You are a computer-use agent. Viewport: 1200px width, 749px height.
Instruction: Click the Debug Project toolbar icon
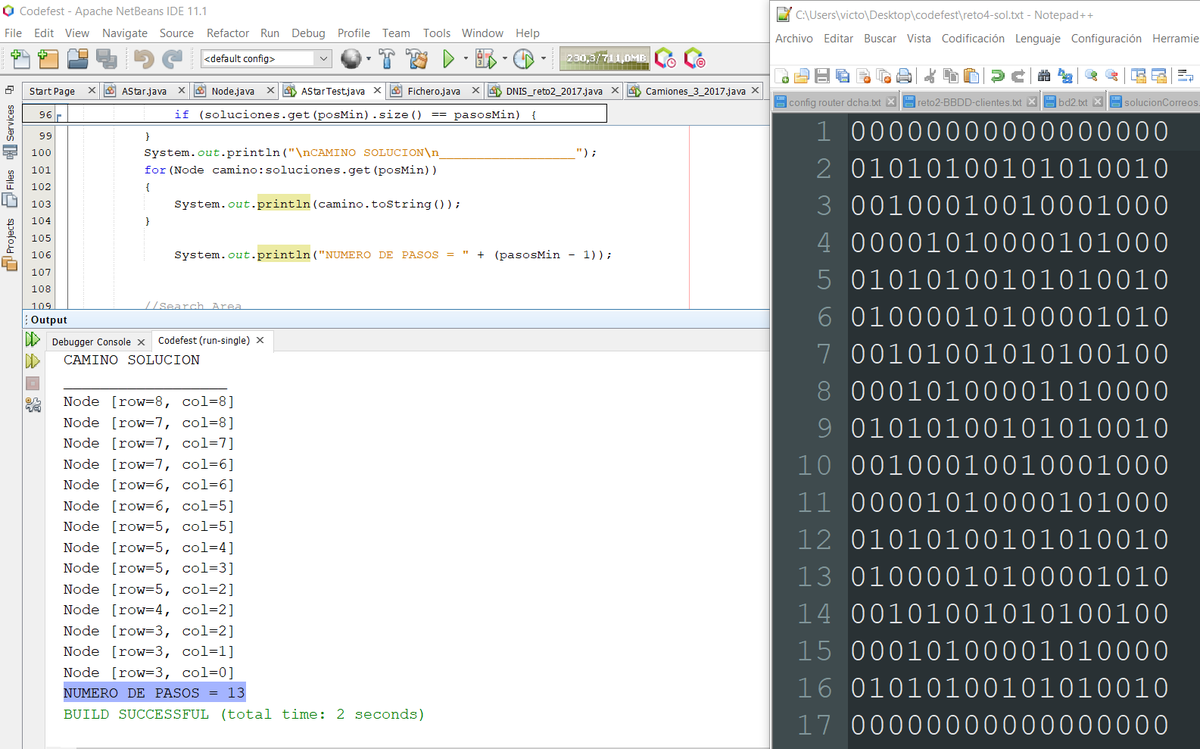485,59
